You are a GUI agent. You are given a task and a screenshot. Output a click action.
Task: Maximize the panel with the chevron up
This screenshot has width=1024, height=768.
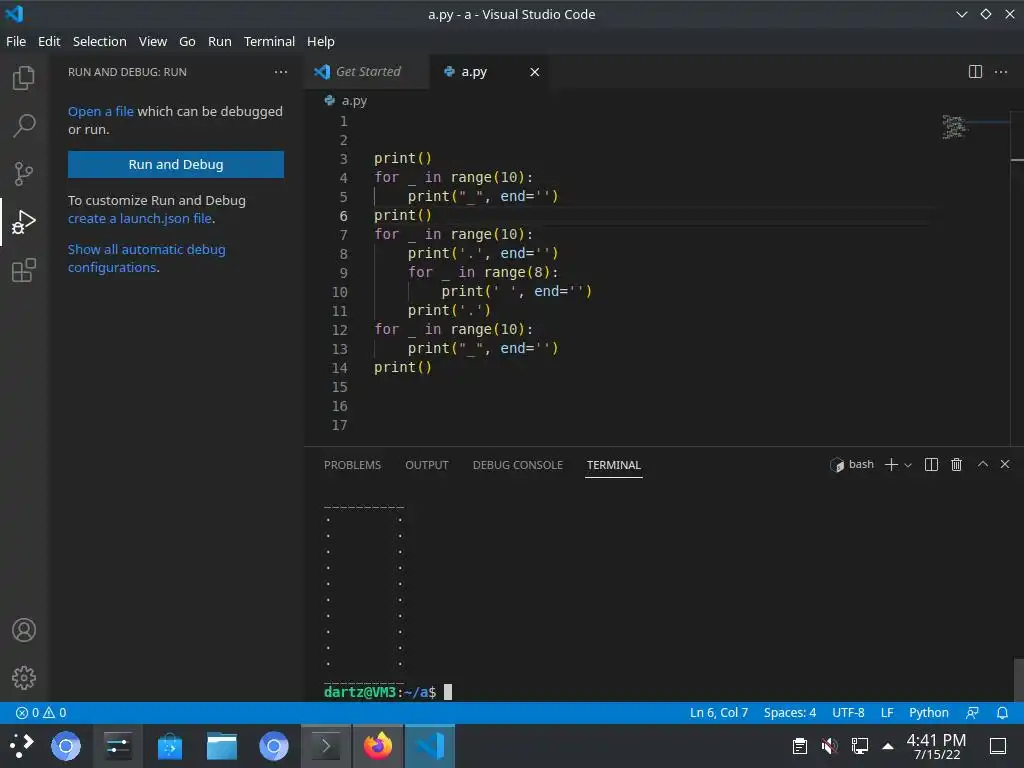[x=982, y=464]
